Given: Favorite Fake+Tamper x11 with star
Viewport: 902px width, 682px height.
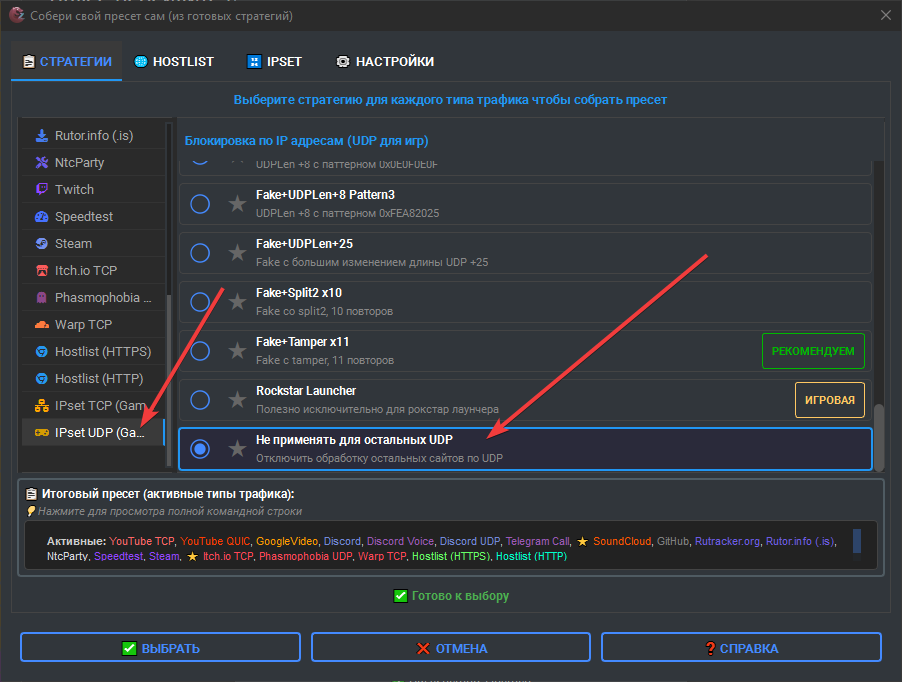Looking at the screenshot, I should pos(237,350).
